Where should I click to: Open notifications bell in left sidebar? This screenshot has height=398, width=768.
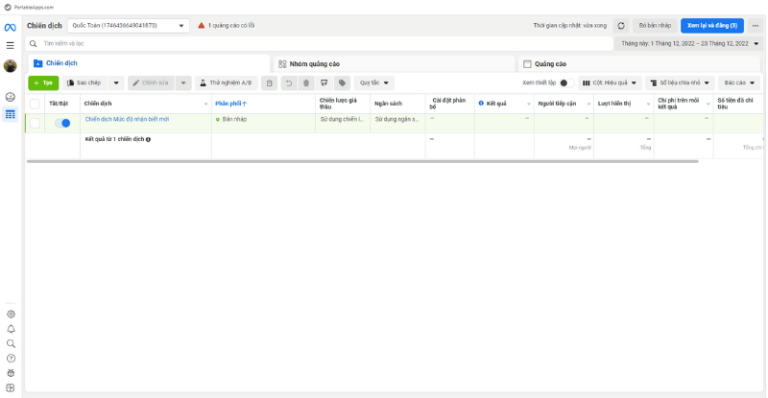point(11,329)
